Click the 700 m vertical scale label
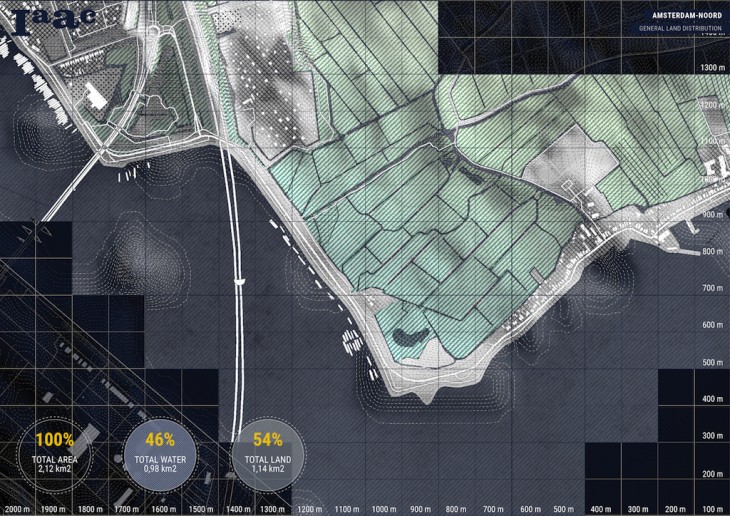Image resolution: width=730 pixels, height=516 pixels. point(714,289)
